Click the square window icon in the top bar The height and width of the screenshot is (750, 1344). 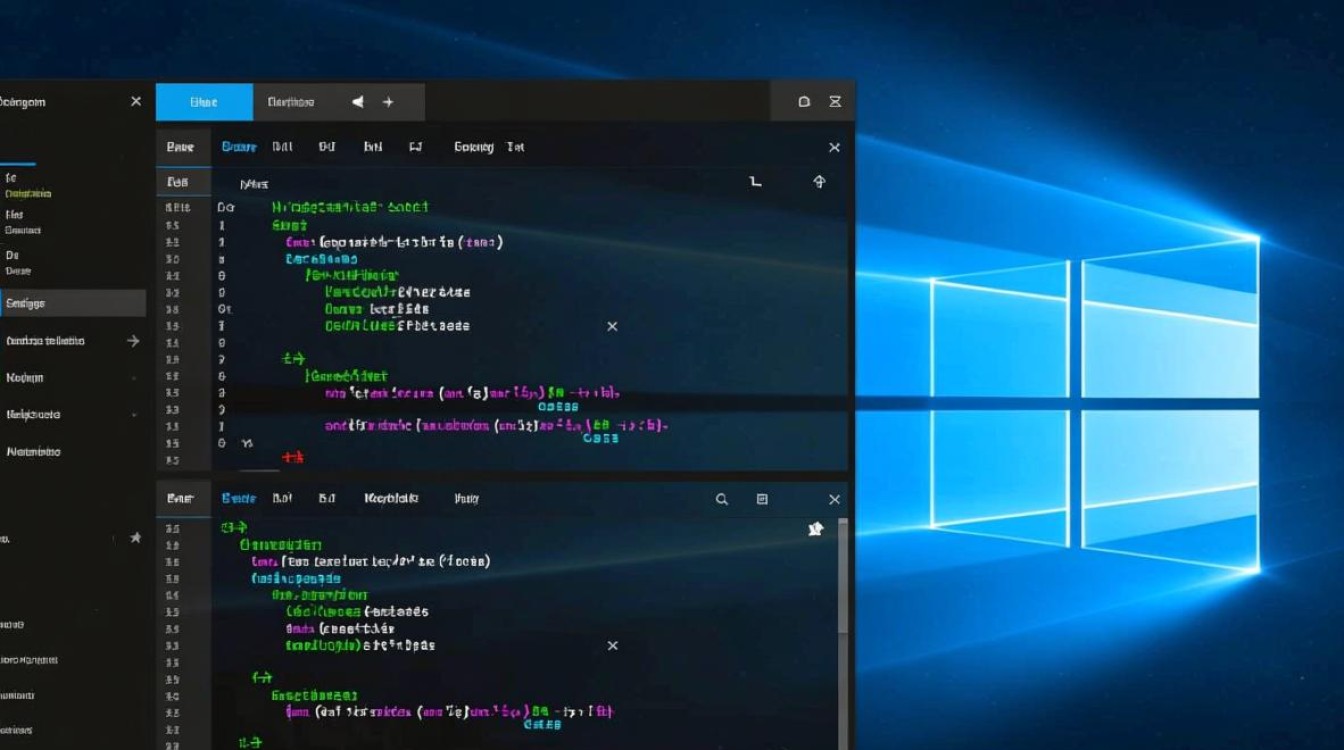[804, 102]
